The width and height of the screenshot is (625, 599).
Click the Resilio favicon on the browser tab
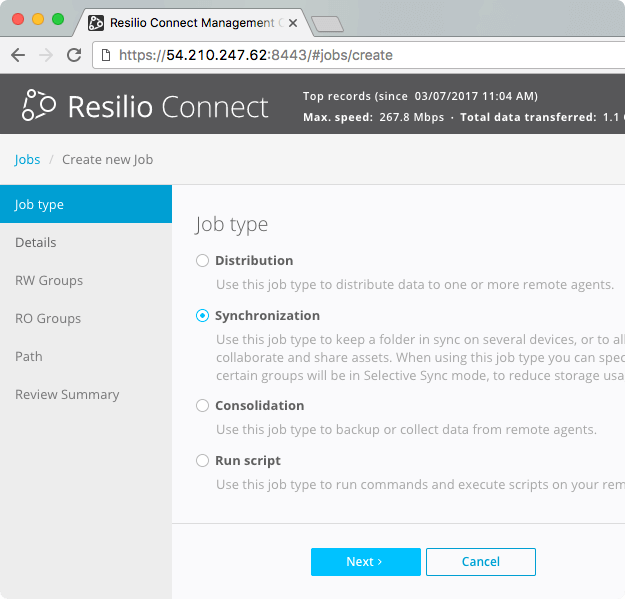(x=96, y=23)
